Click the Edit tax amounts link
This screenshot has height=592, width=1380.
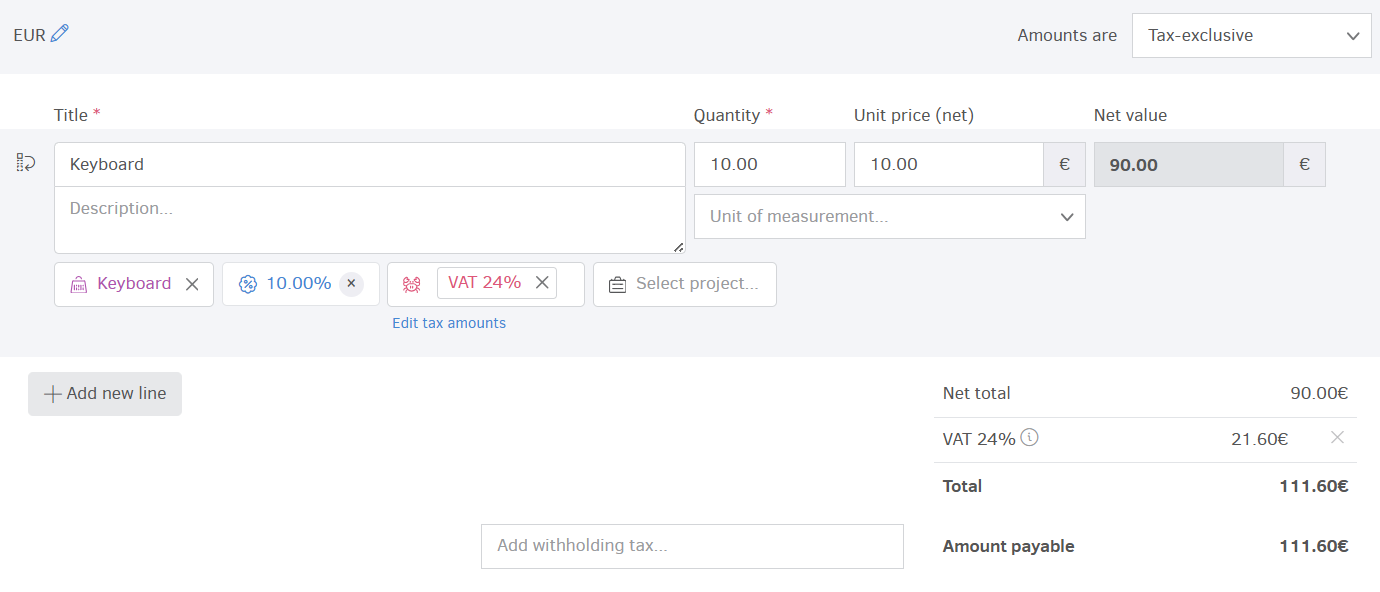(x=449, y=322)
